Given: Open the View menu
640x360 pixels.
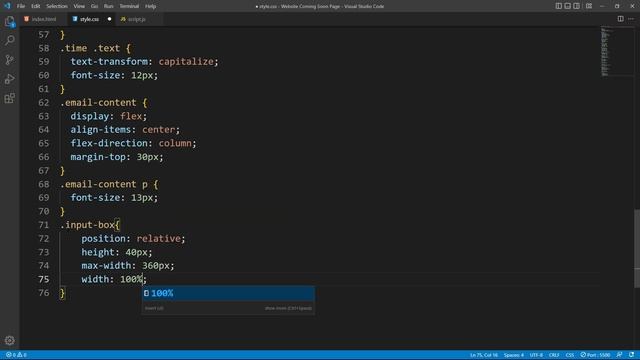Looking at the screenshot, I should pyautogui.click(x=79, y=6).
